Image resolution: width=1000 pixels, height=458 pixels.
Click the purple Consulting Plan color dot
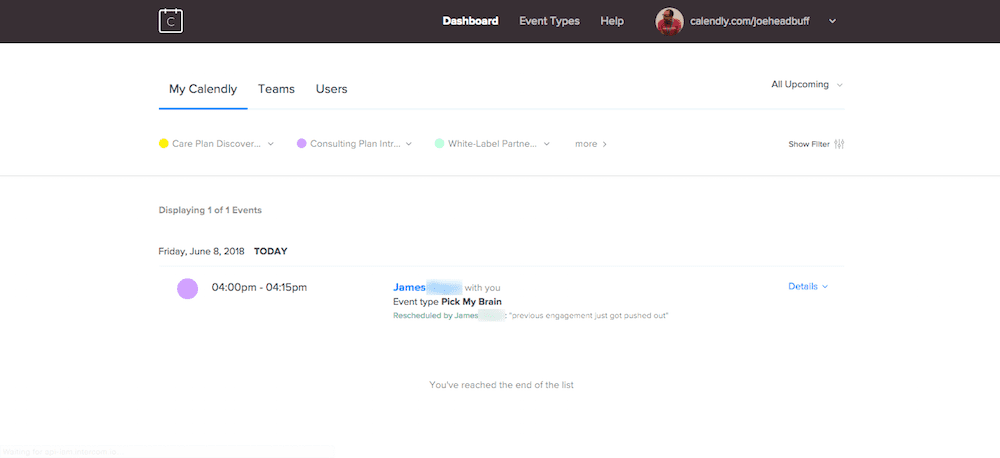click(x=302, y=144)
